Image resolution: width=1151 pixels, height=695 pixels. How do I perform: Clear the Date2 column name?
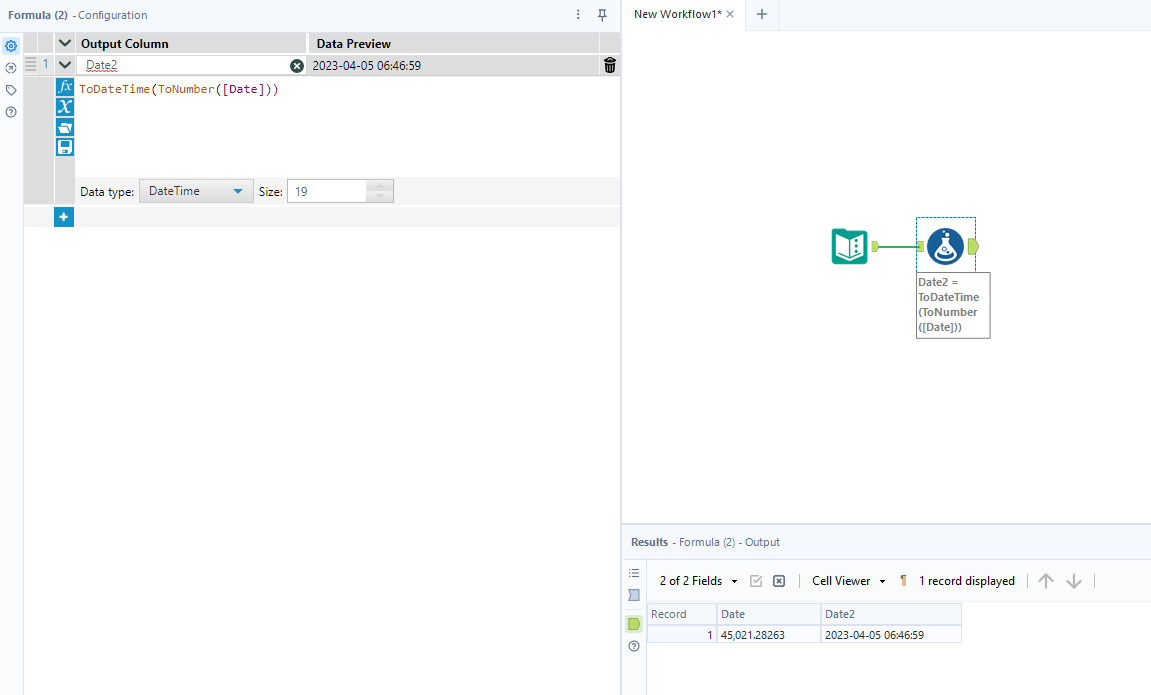pos(297,65)
